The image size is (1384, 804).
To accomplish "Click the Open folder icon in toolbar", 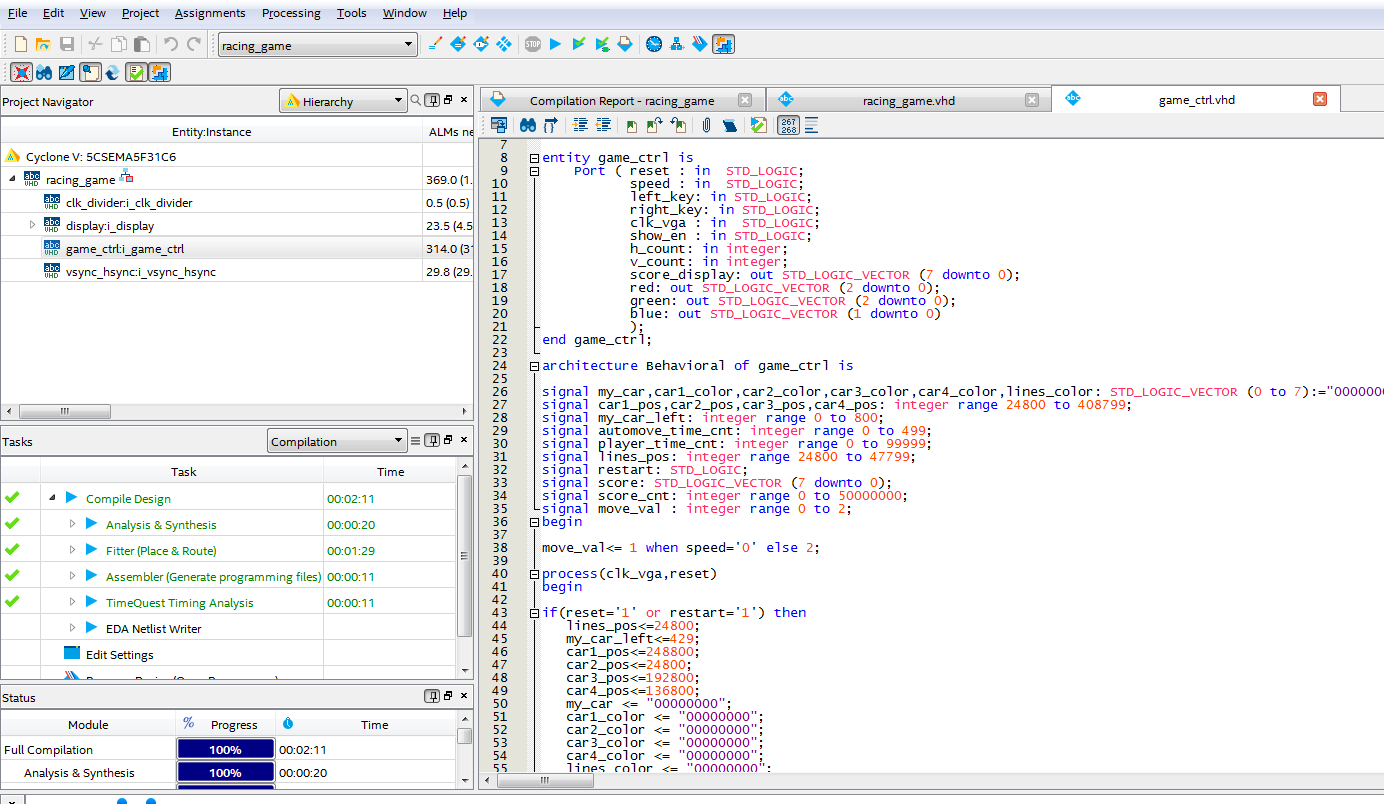I will coord(43,44).
